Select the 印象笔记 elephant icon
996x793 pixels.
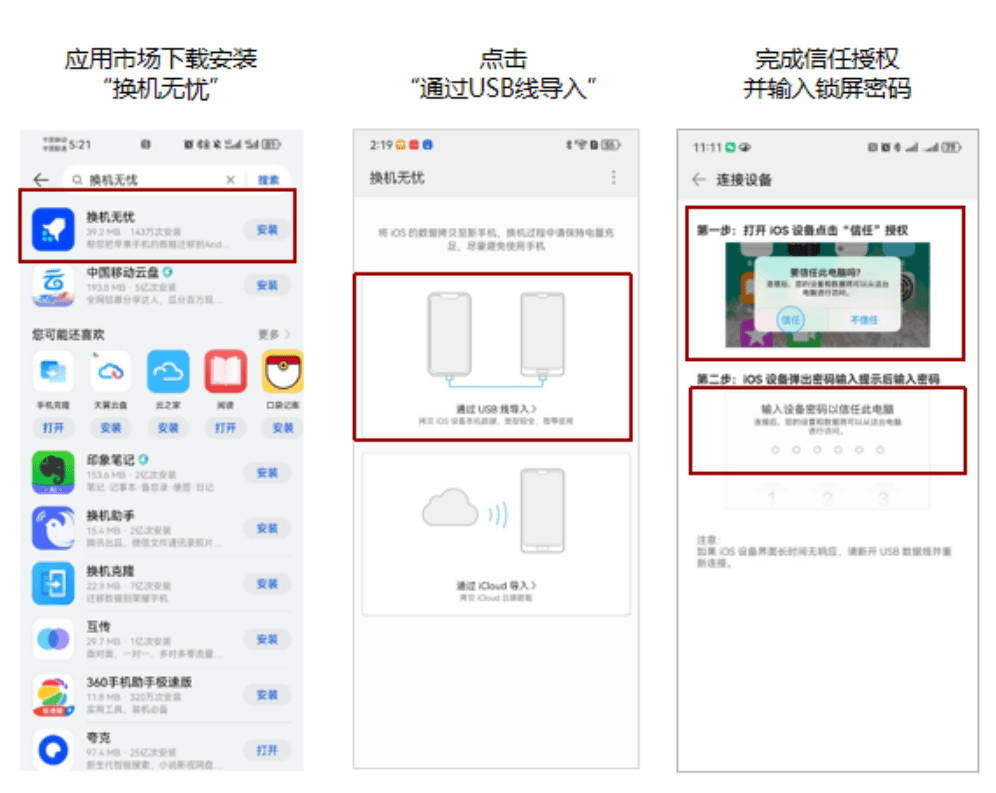53,473
